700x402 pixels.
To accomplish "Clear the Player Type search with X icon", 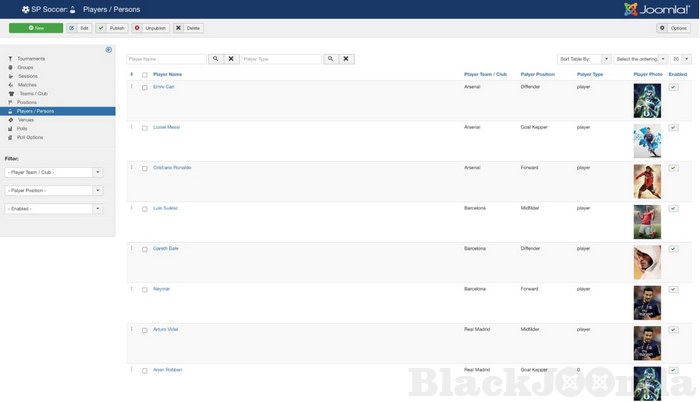I will tap(346, 59).
